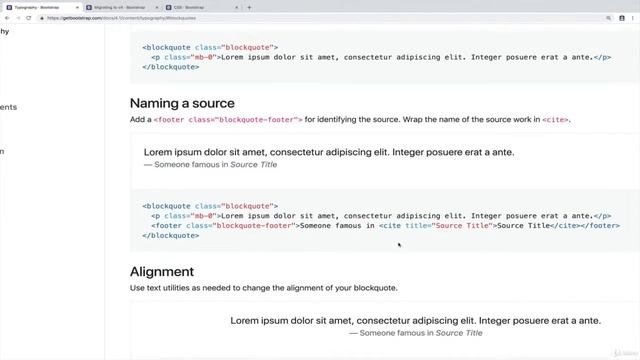Screen dimensions: 640x360
Task: Click the left-aligned Someone famous in Source Title footer
Action: coord(211,164)
